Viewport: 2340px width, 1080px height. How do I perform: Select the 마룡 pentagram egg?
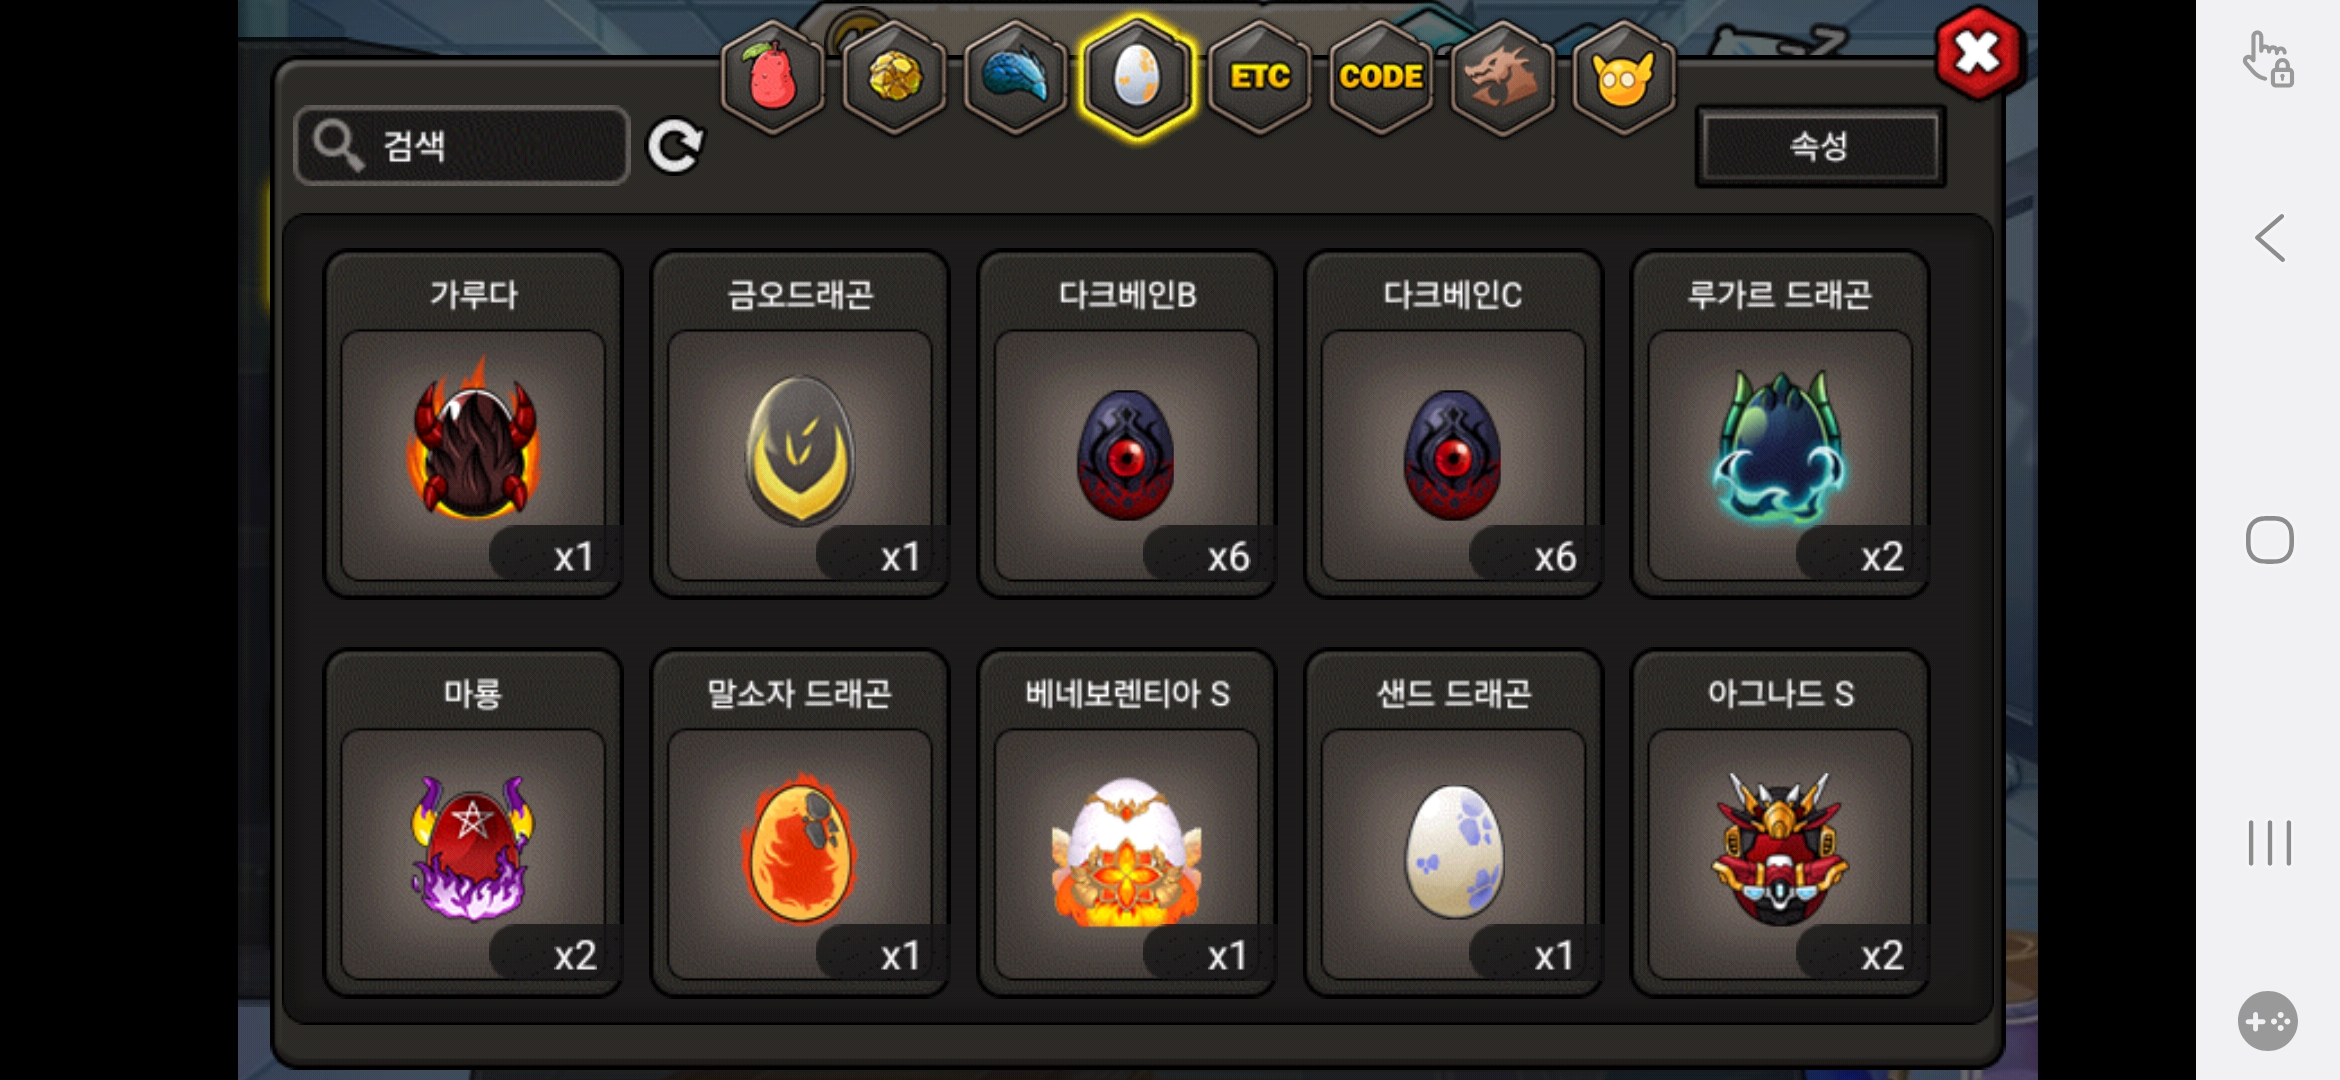(x=473, y=823)
